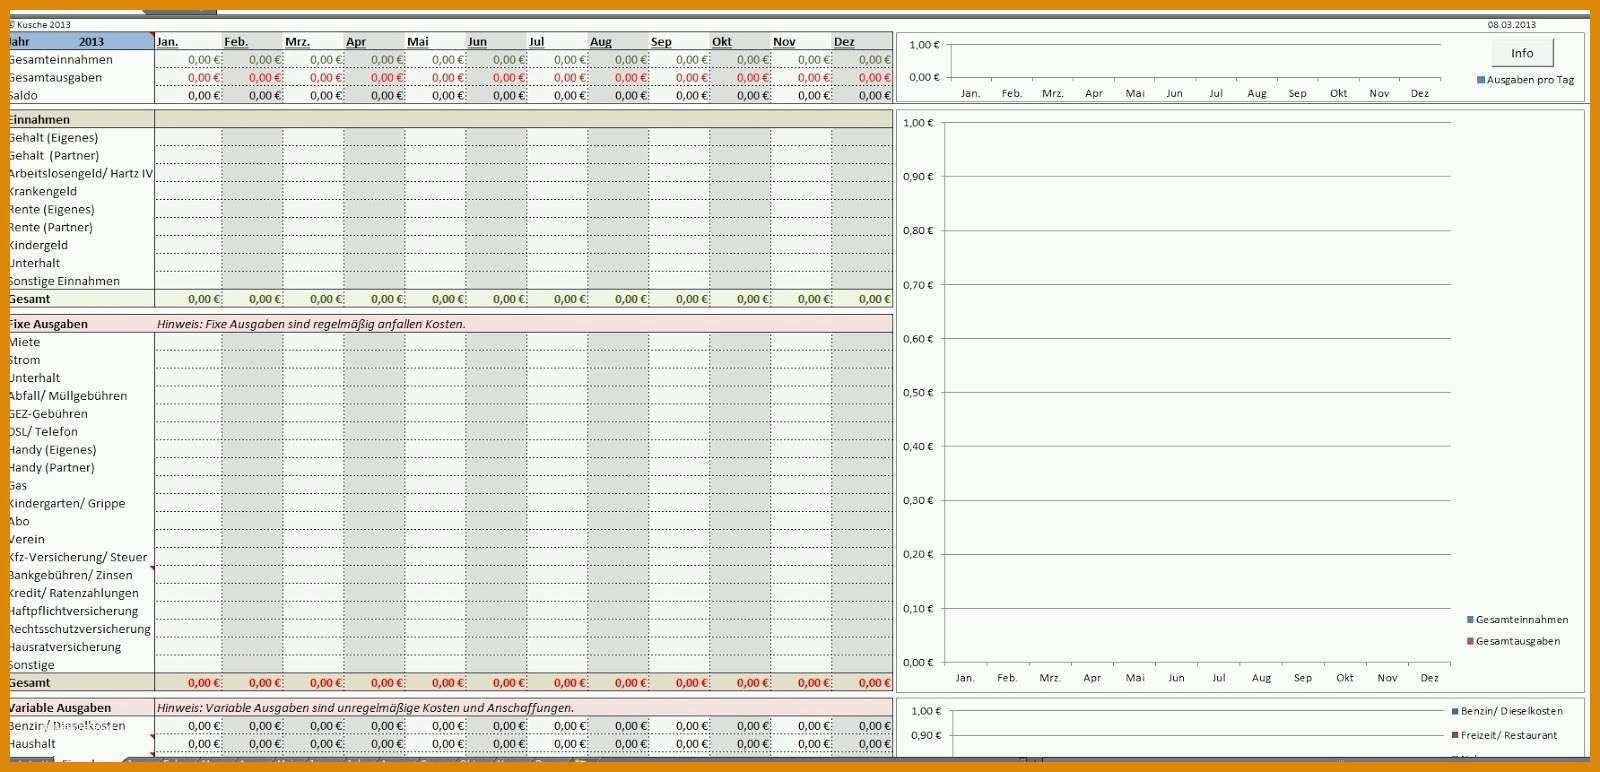
Task: Select the Aug column header
Action: pos(618,42)
